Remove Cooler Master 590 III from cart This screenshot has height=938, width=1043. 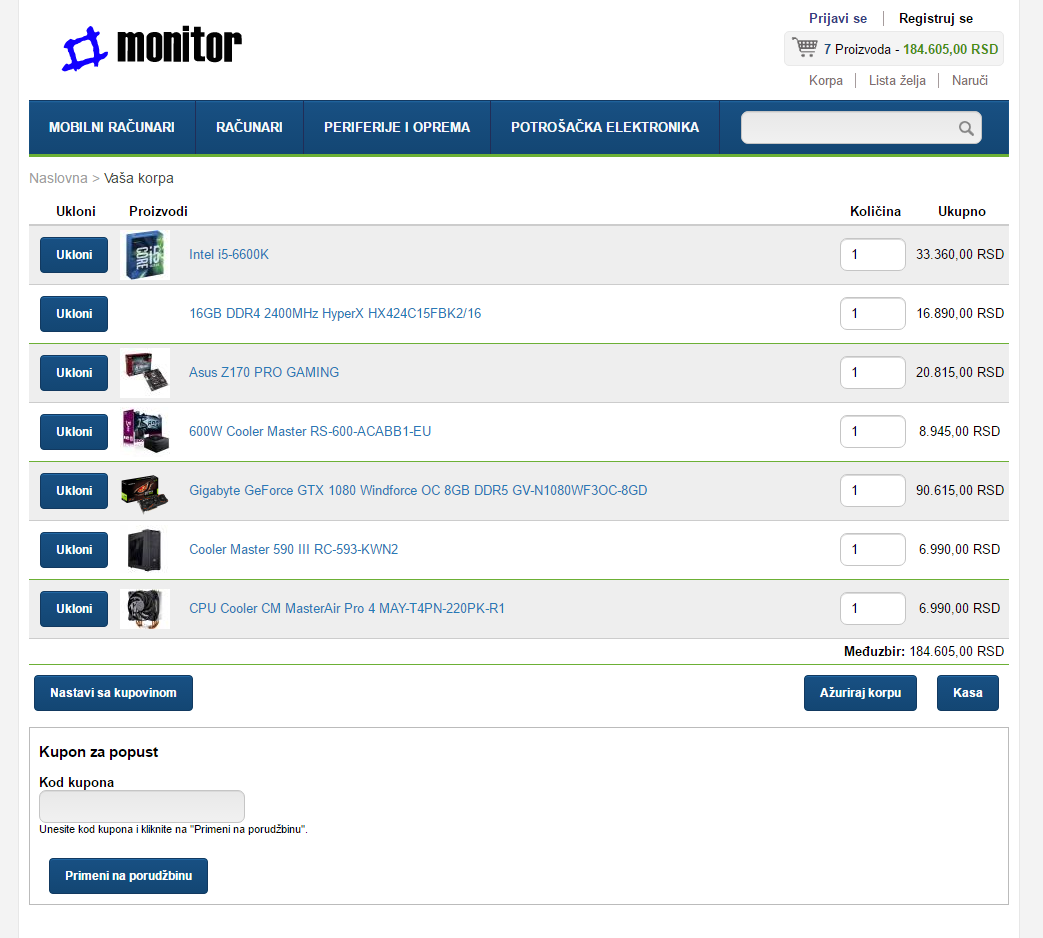74,549
